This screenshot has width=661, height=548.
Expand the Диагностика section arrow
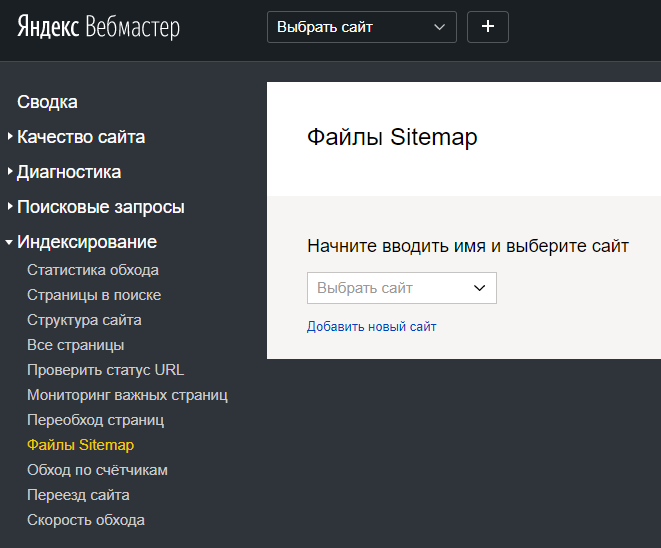click(x=10, y=172)
